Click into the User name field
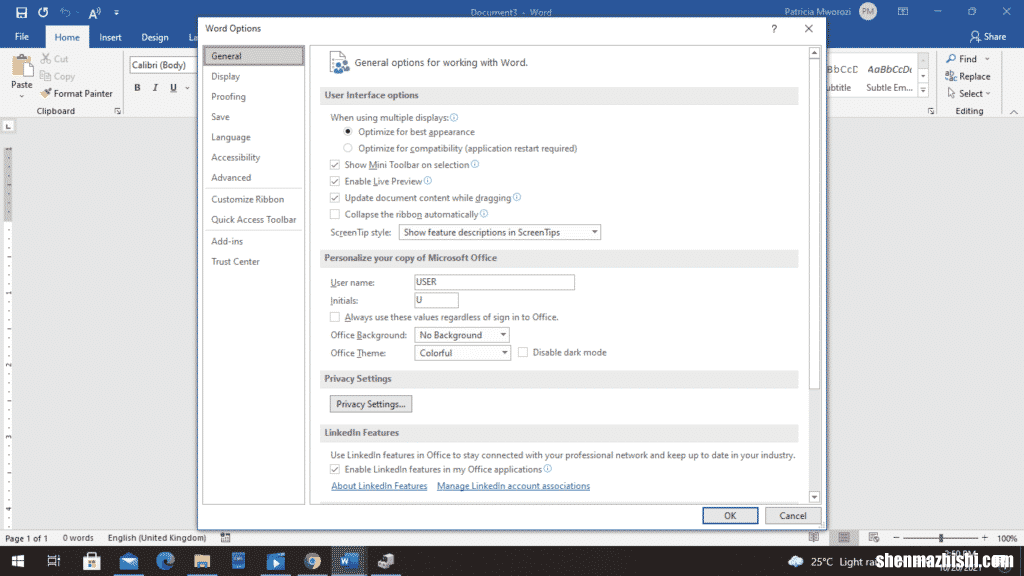1024x576 pixels. tap(494, 281)
